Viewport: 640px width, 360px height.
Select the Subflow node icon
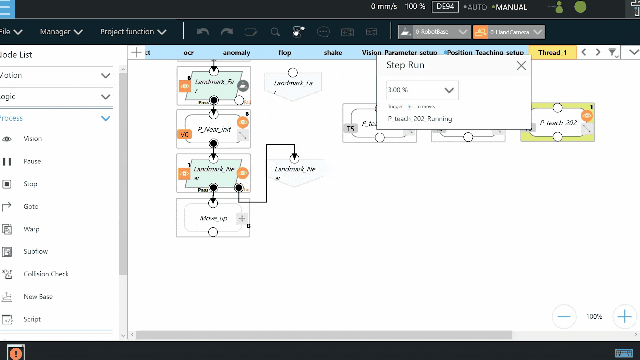[7, 252]
